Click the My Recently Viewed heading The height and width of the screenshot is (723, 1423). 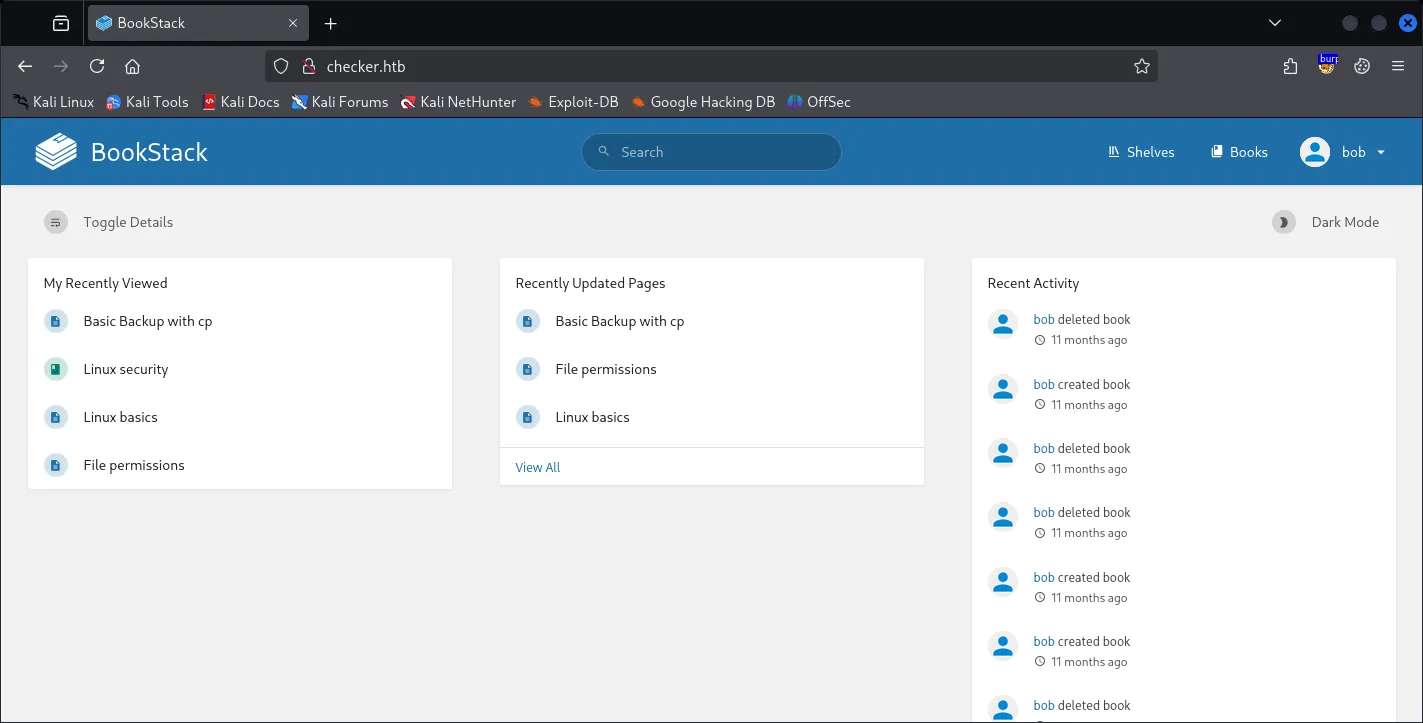106,283
